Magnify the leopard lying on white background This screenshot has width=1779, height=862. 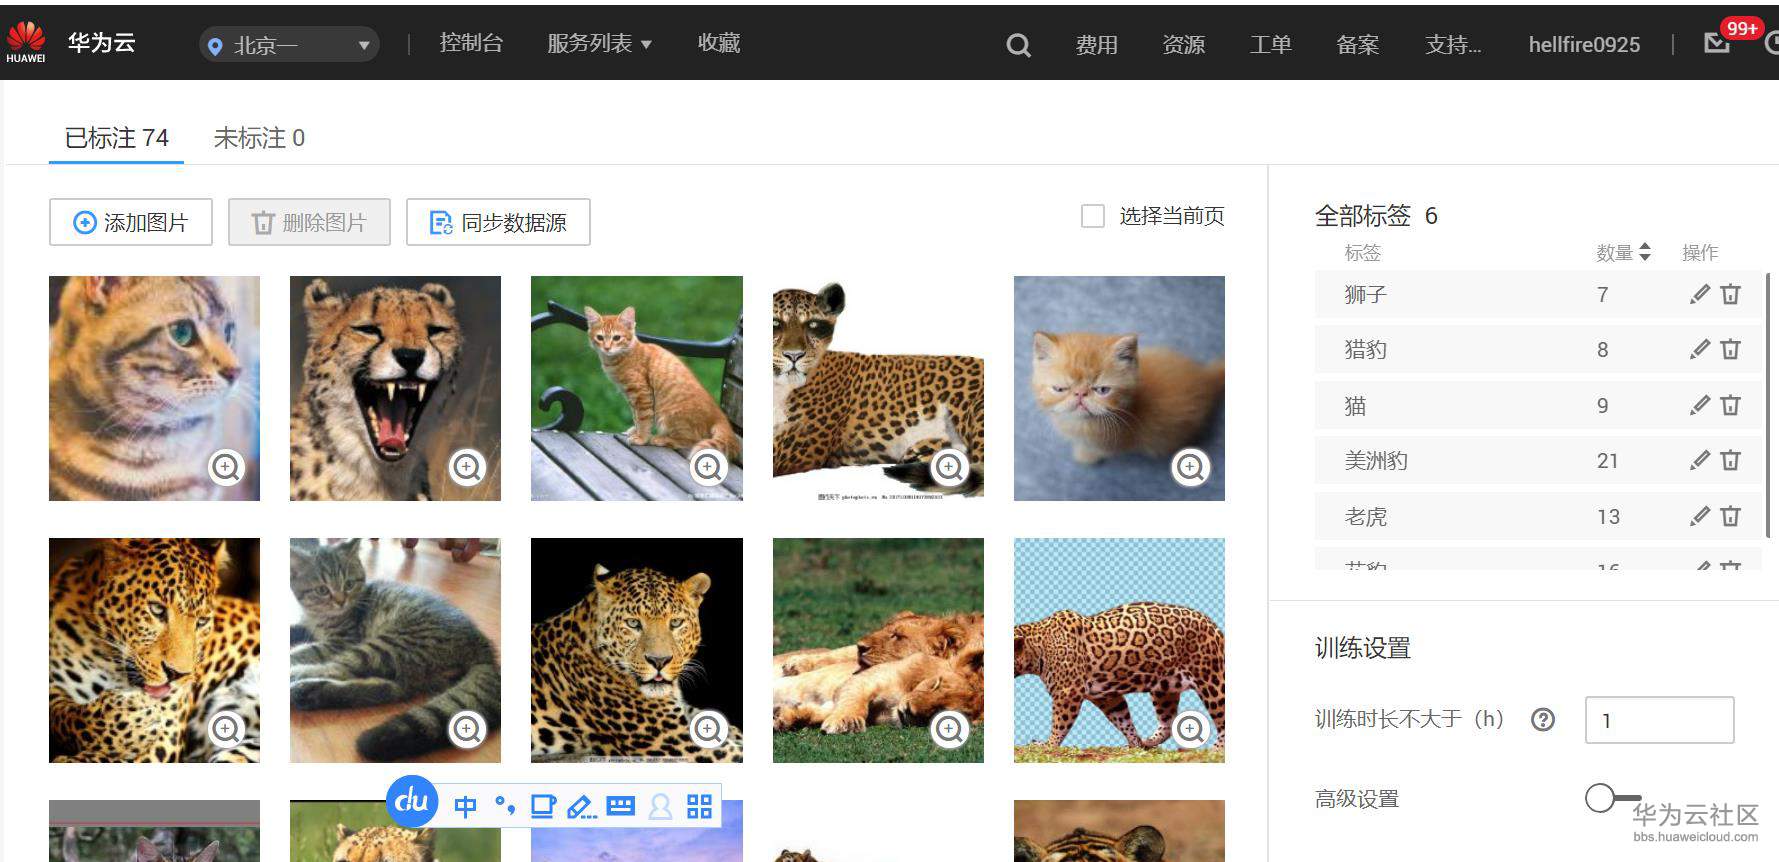(949, 467)
